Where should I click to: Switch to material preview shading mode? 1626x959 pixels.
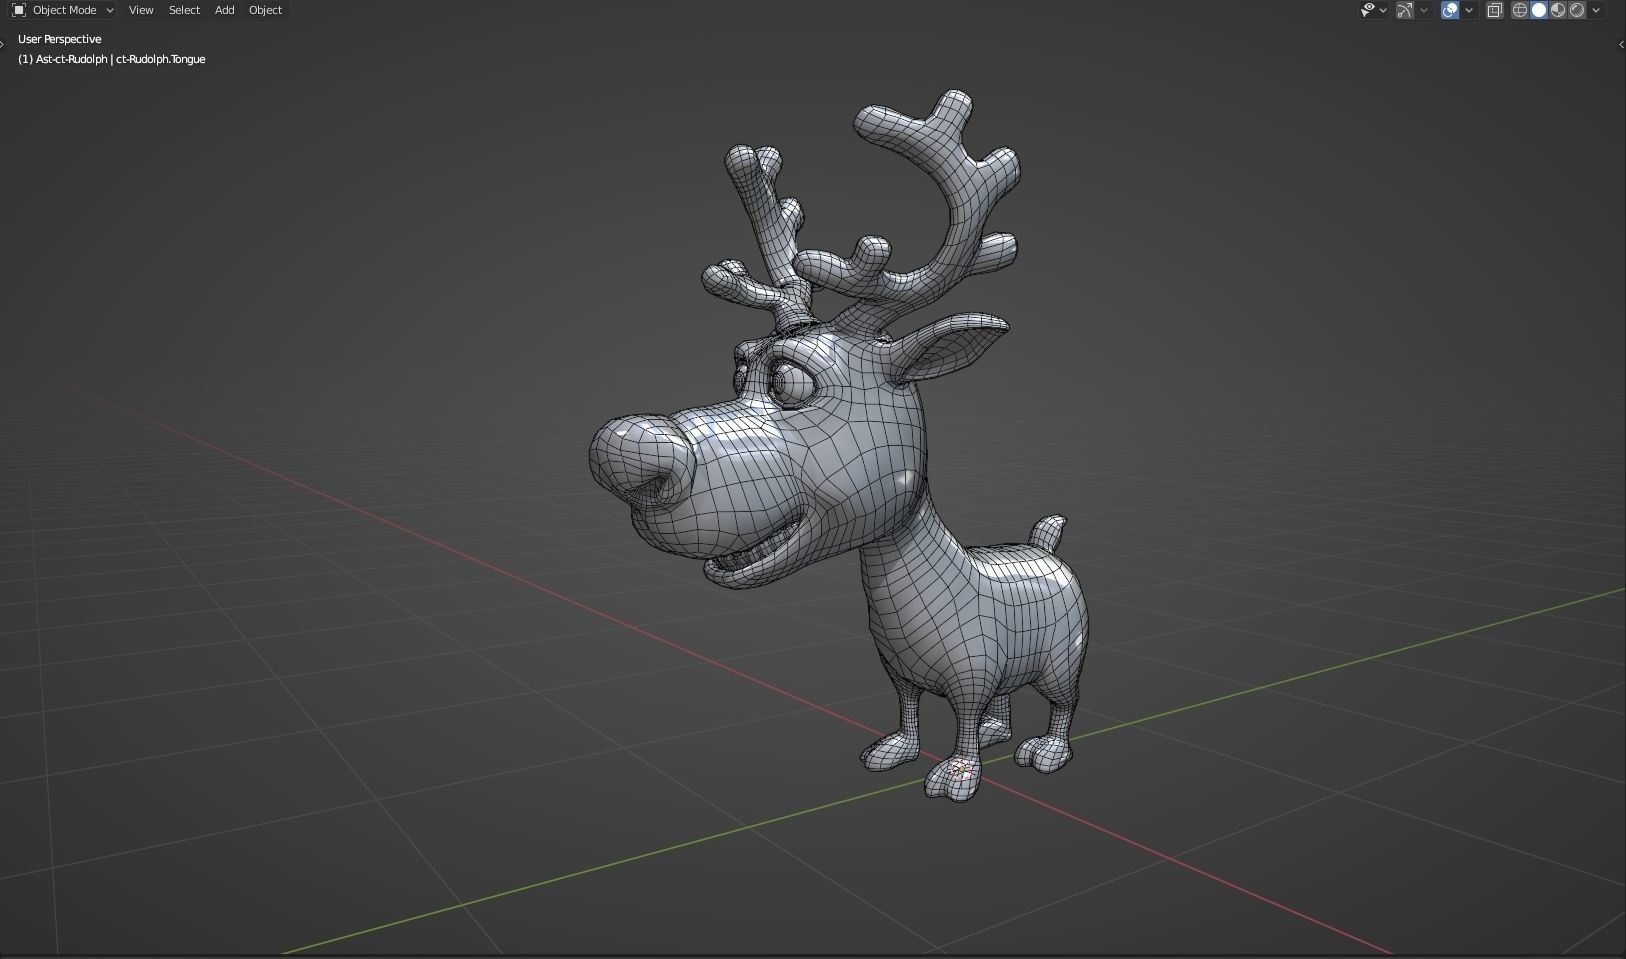click(x=1558, y=10)
